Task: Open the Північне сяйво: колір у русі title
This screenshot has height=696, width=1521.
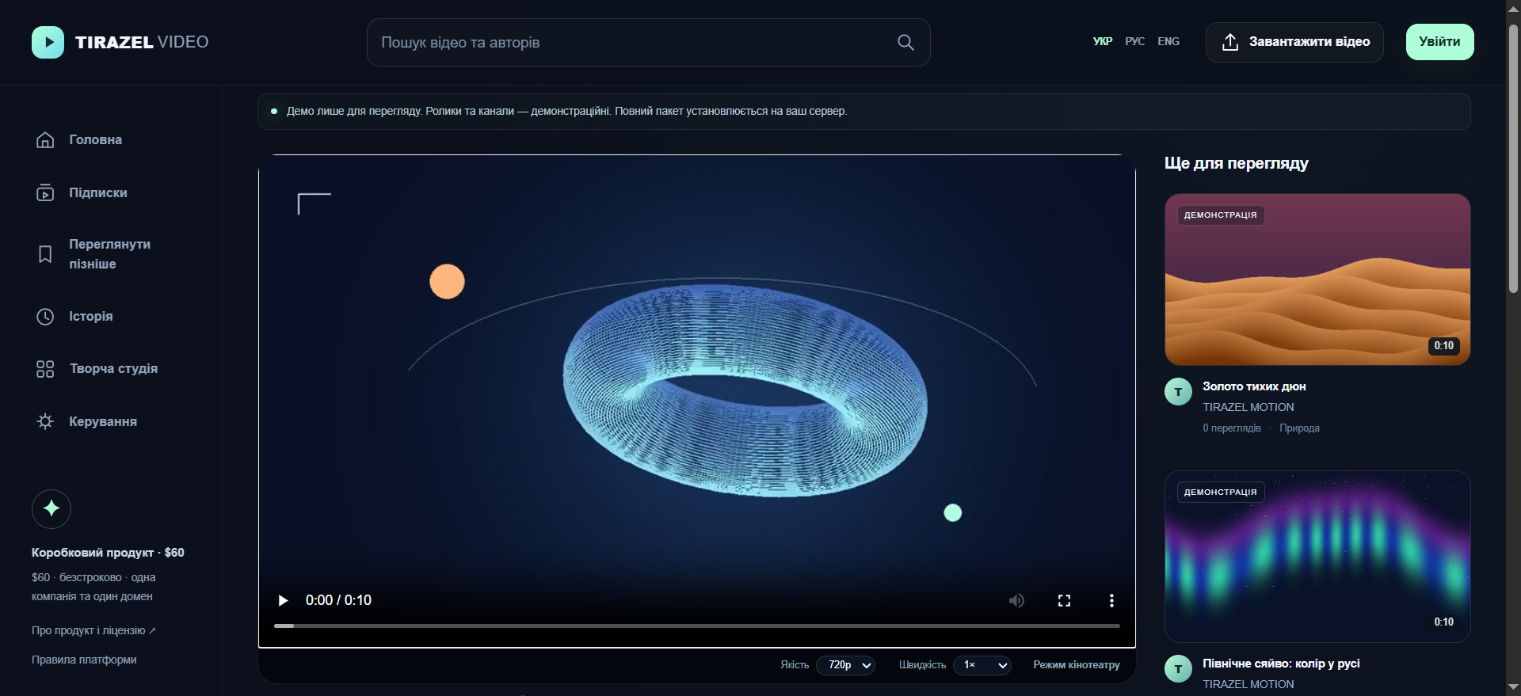Action: click(1281, 664)
